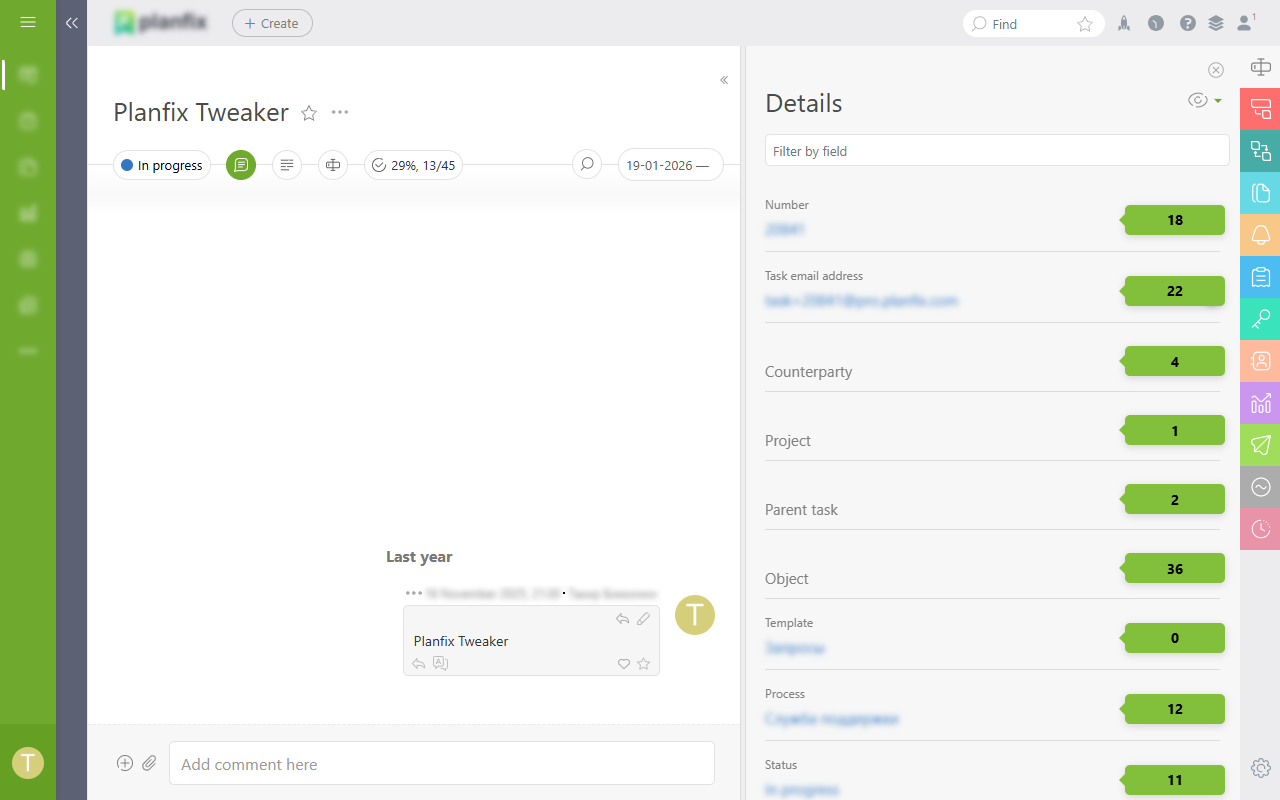Switch to the task description tab
This screenshot has width=1280, height=800.
tap(287, 165)
